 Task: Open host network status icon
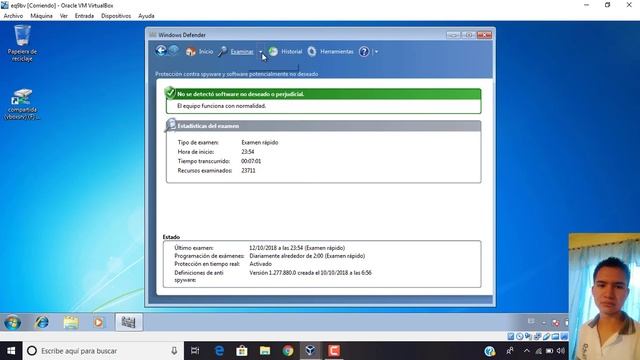(x=539, y=351)
